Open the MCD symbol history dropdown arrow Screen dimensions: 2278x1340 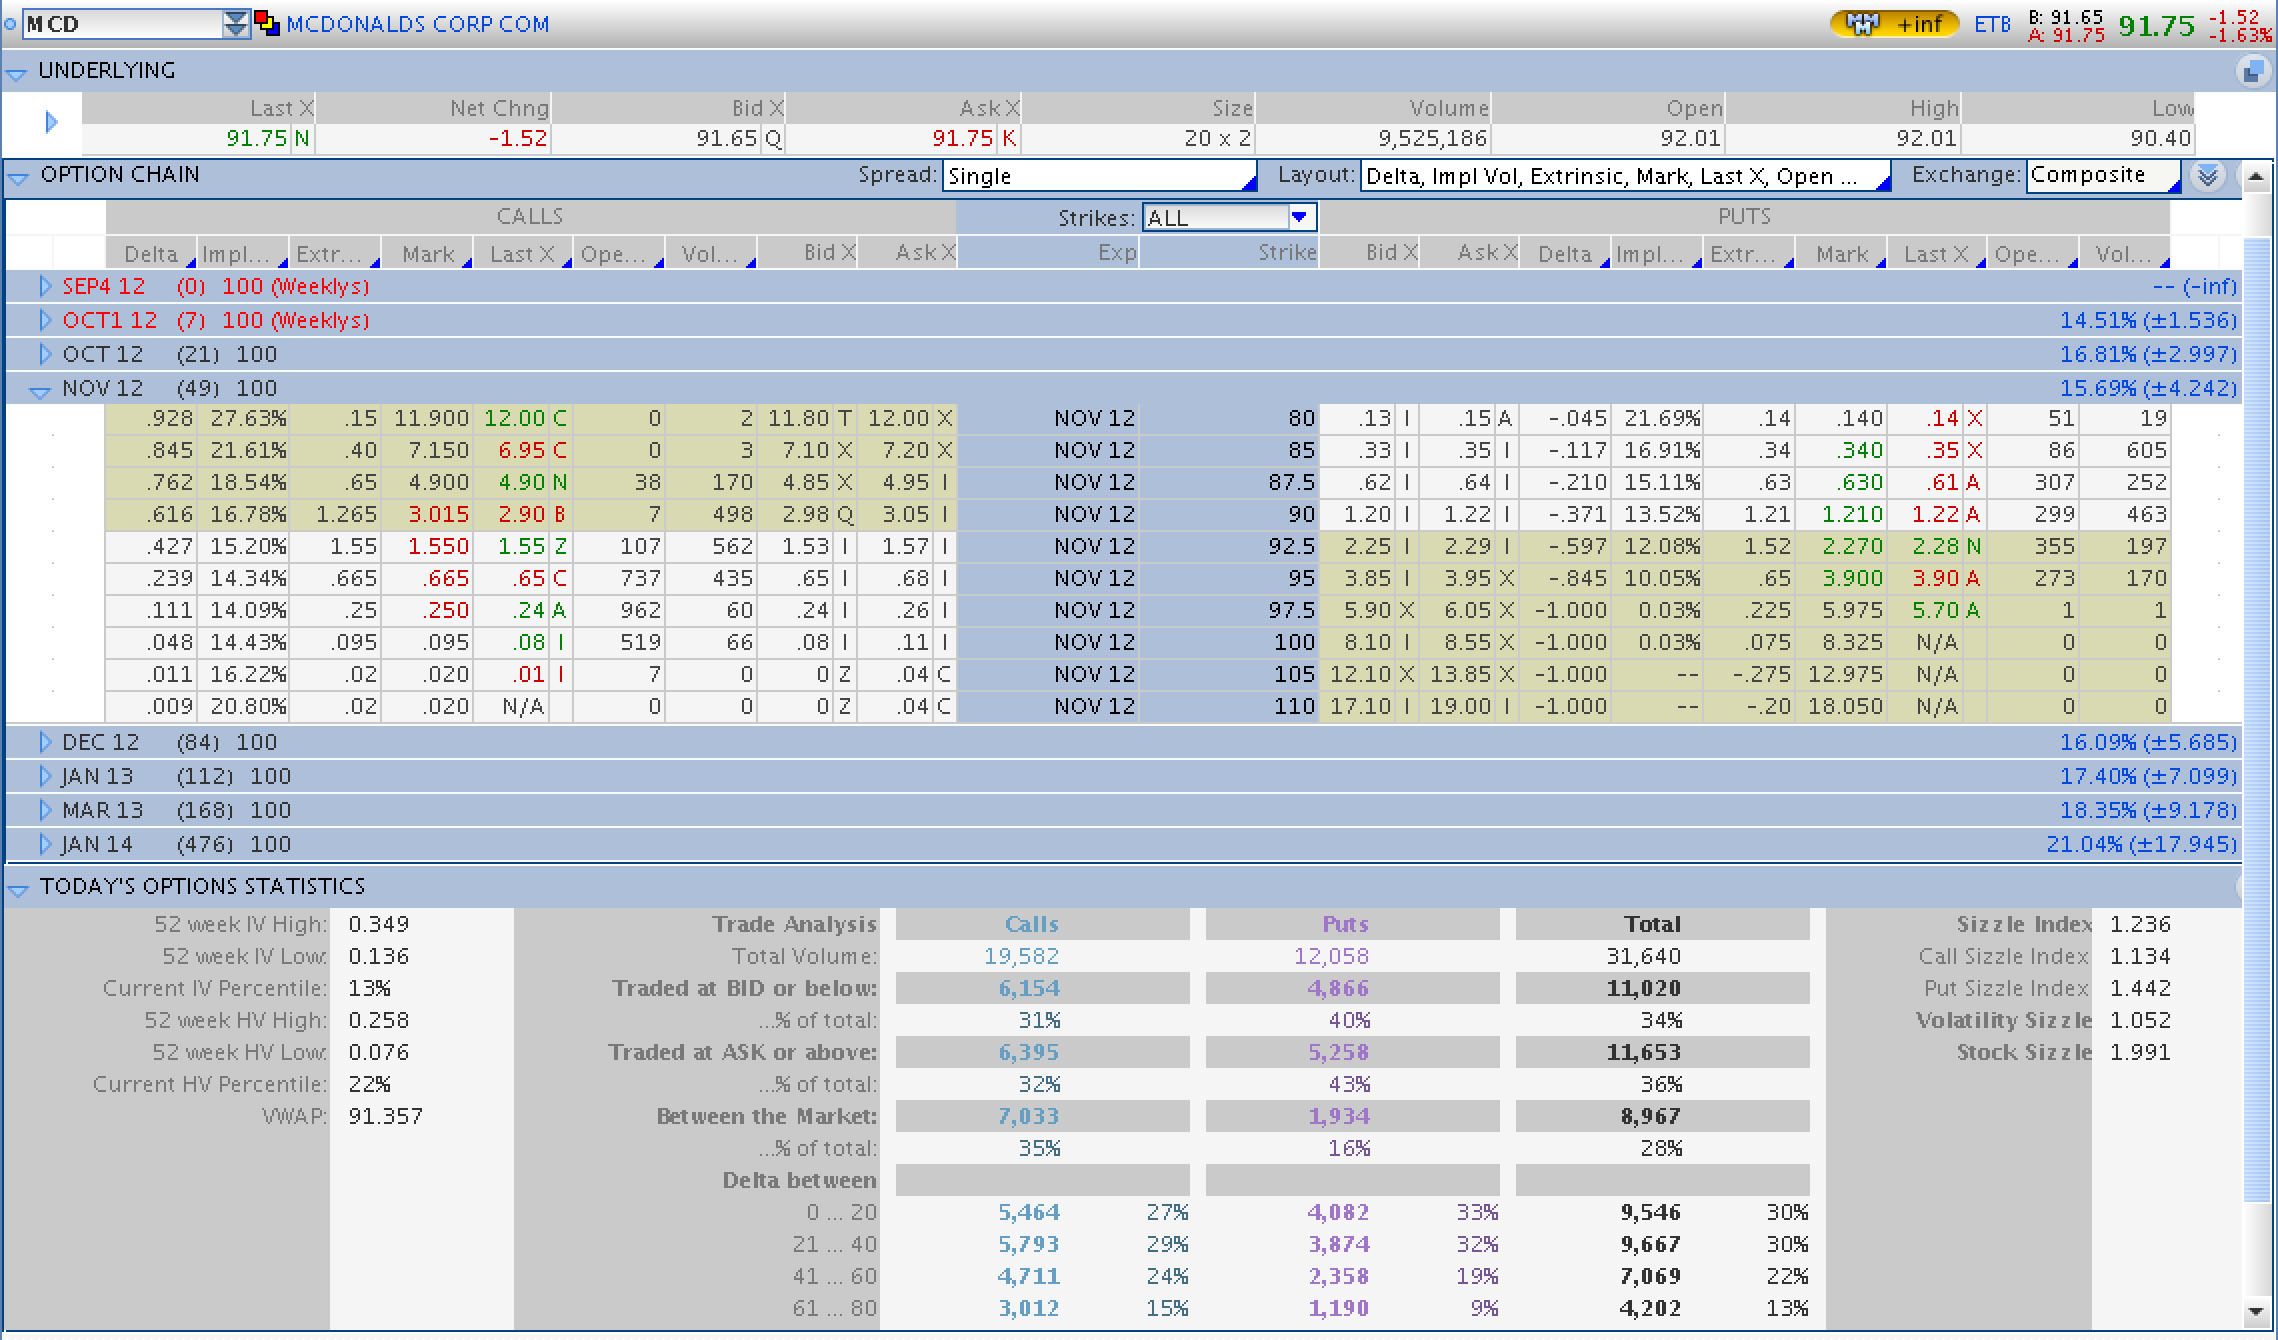pos(235,24)
